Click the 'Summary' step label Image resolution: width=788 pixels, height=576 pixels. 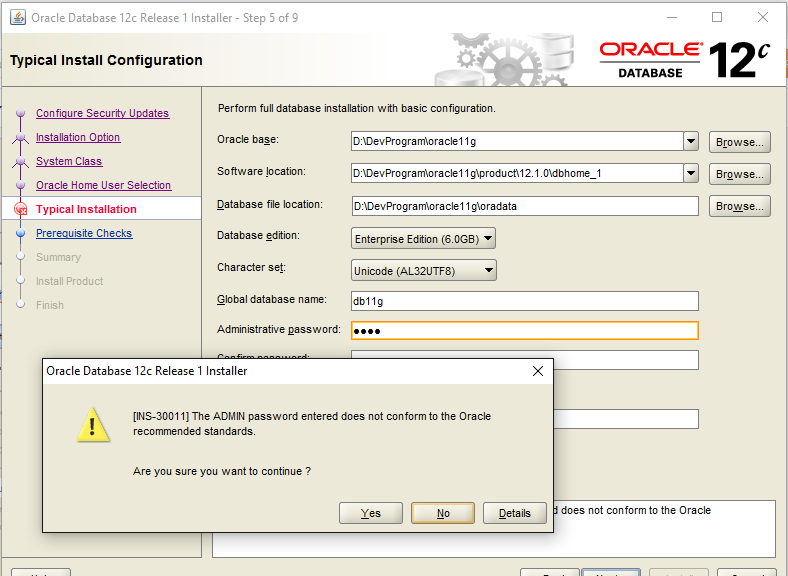tap(58, 257)
